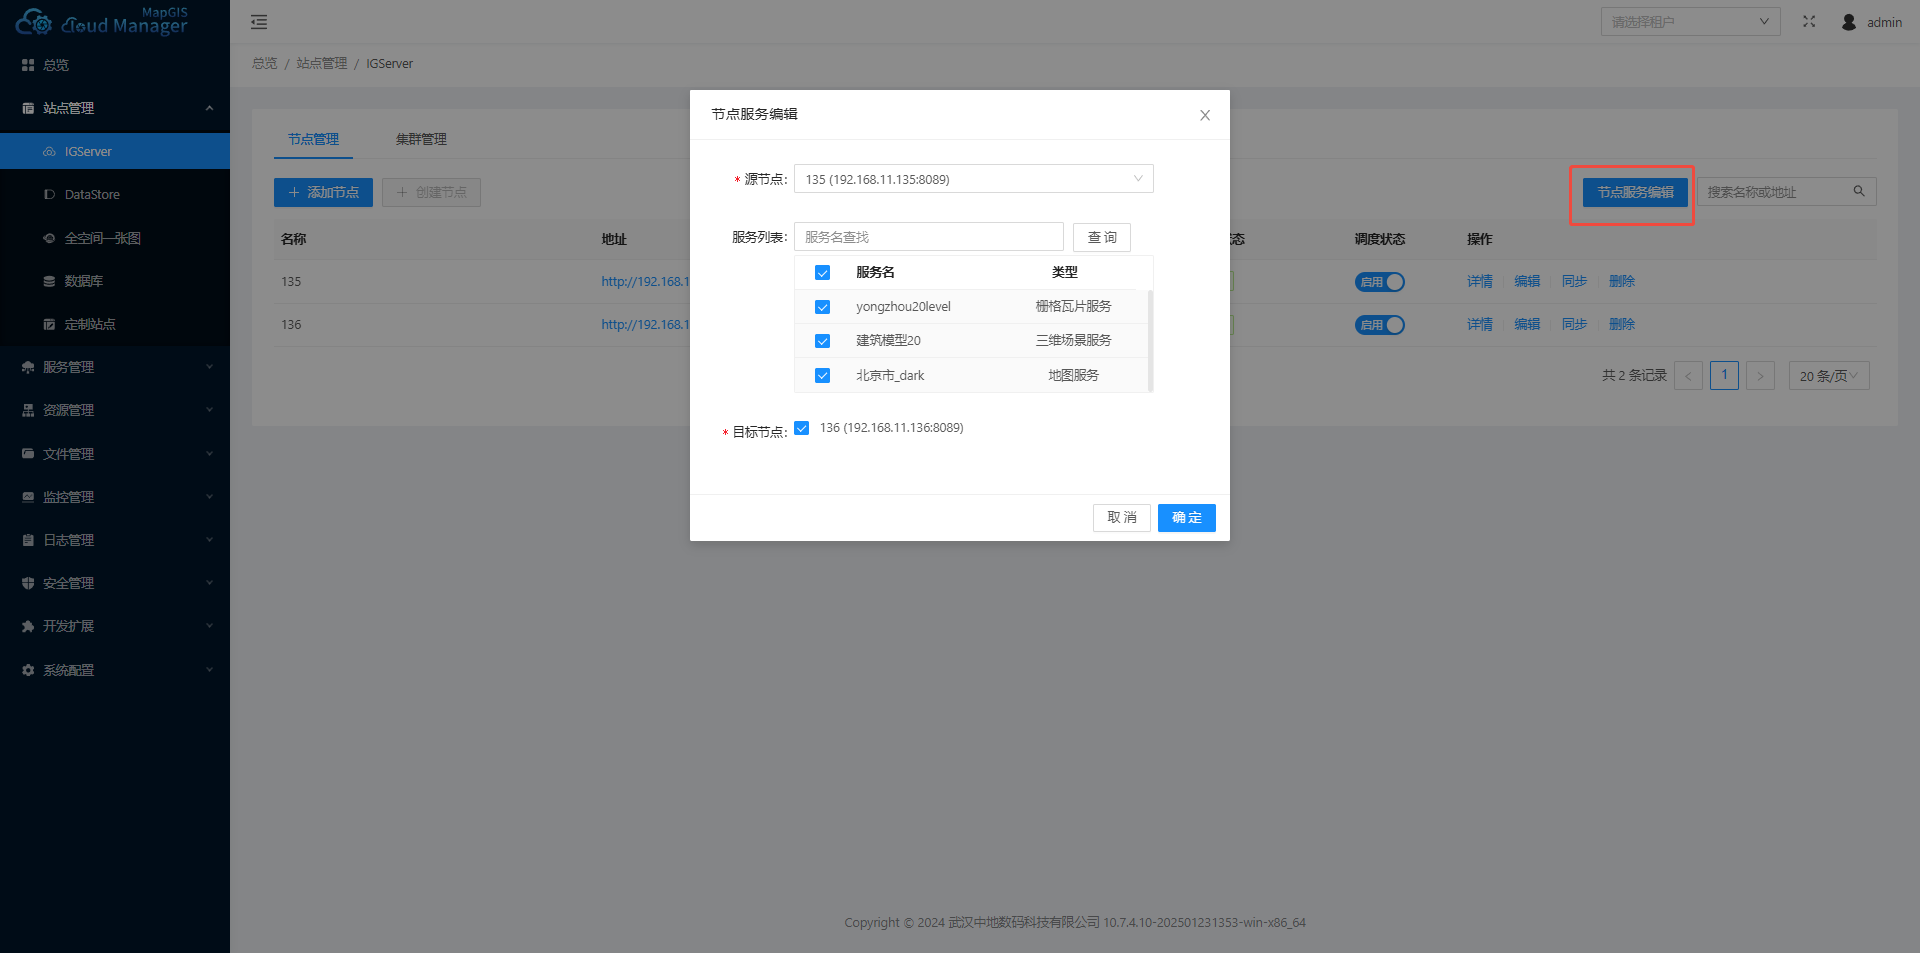
Task: Confirm the dialog with 确定
Action: click(x=1186, y=517)
